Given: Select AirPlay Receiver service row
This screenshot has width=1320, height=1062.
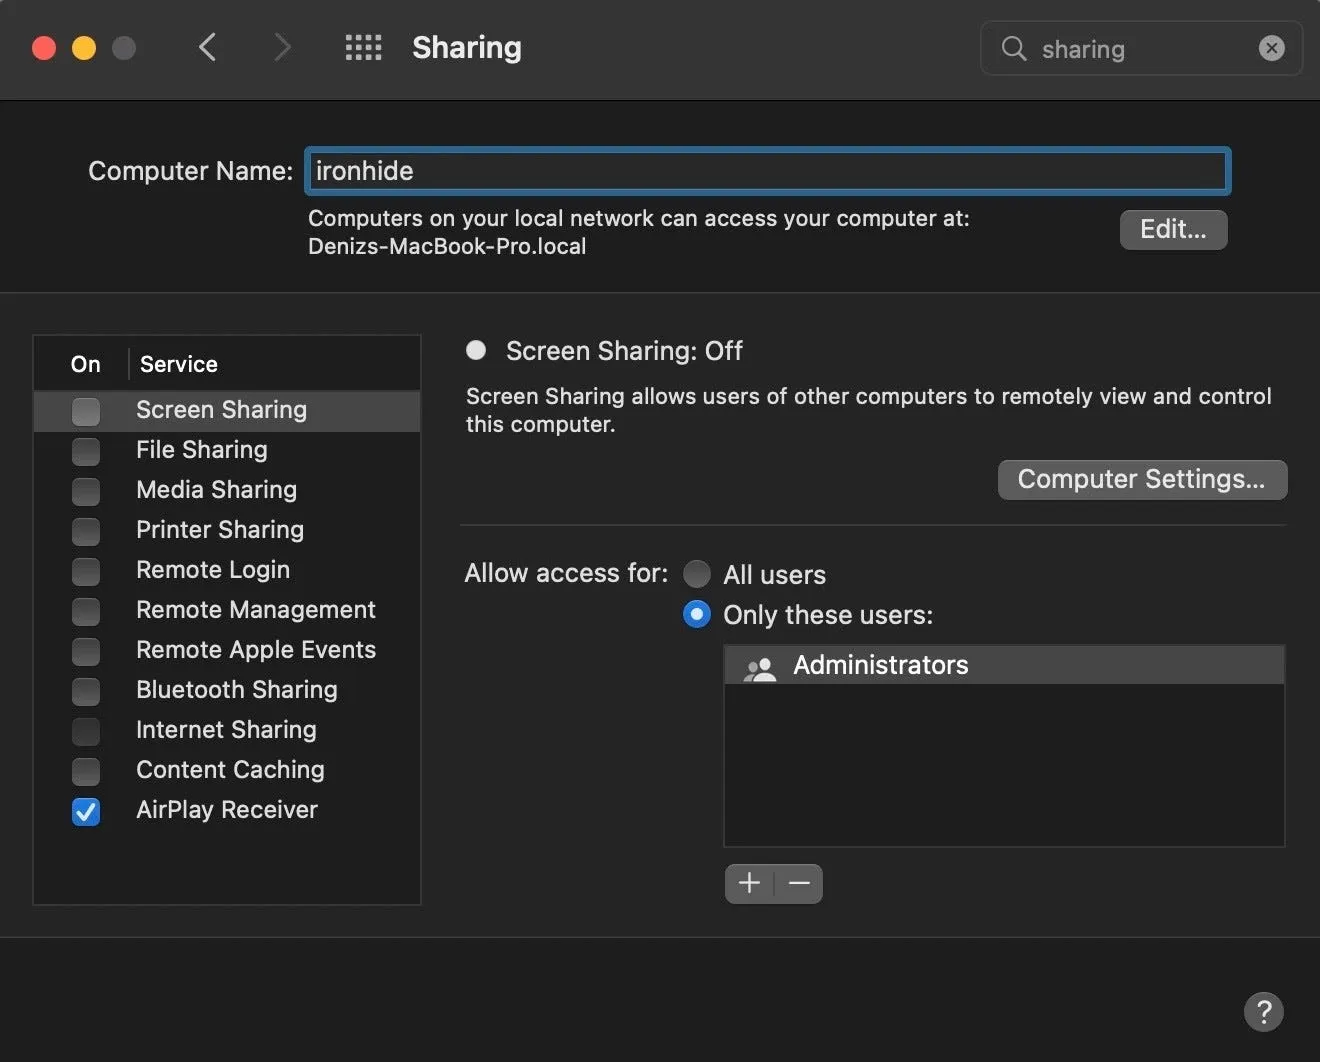Looking at the screenshot, I should (227, 811).
